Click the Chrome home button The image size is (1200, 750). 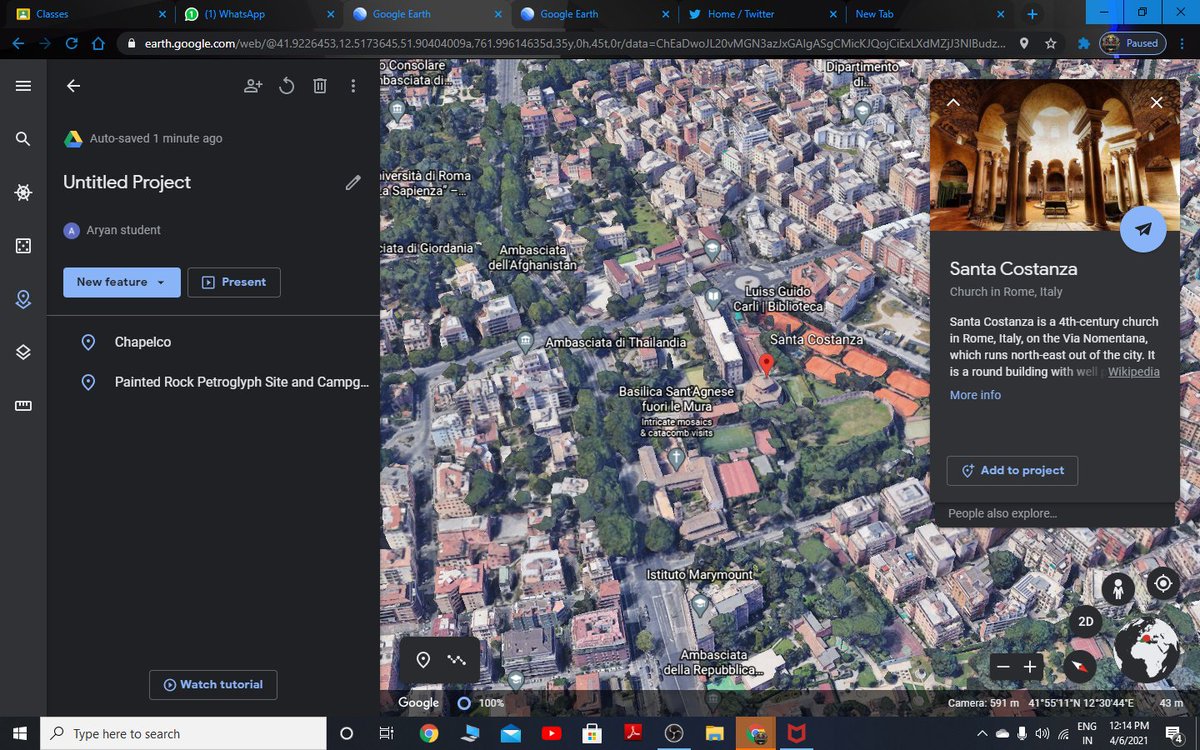pos(97,43)
